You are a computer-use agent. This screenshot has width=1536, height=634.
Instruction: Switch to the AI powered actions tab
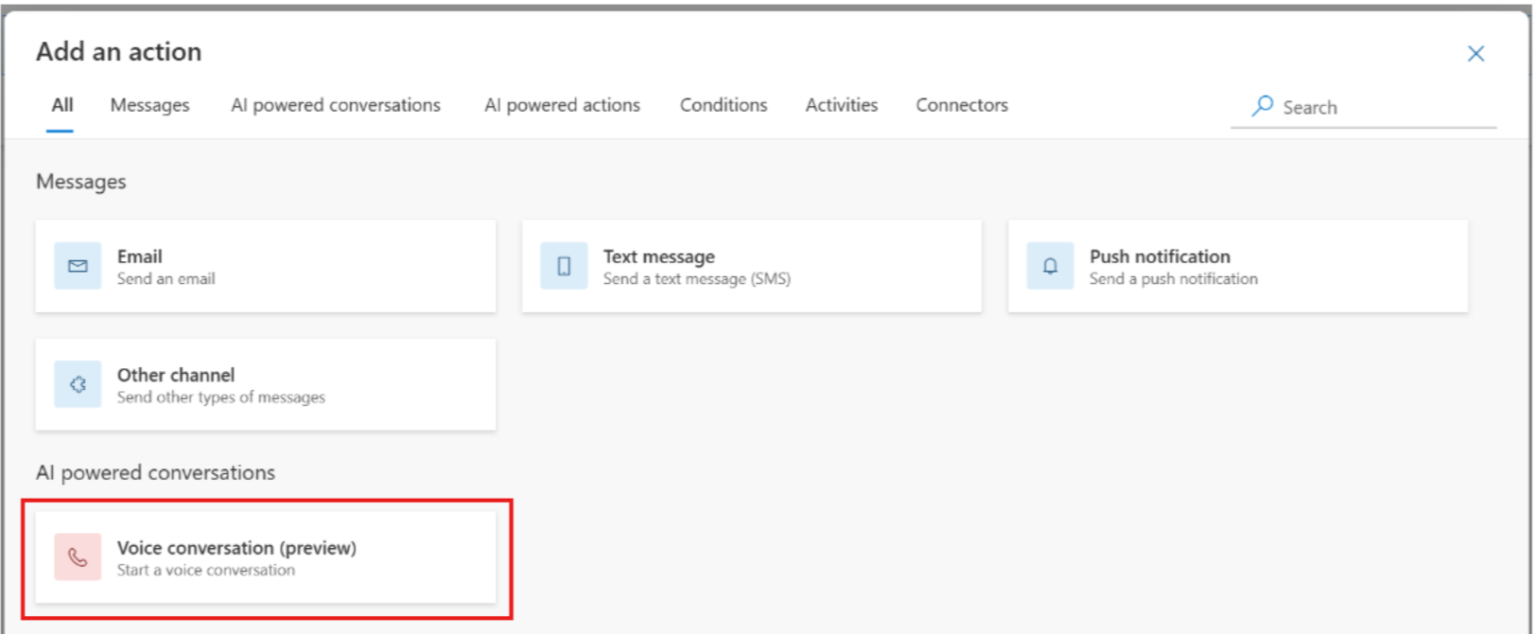[562, 105]
